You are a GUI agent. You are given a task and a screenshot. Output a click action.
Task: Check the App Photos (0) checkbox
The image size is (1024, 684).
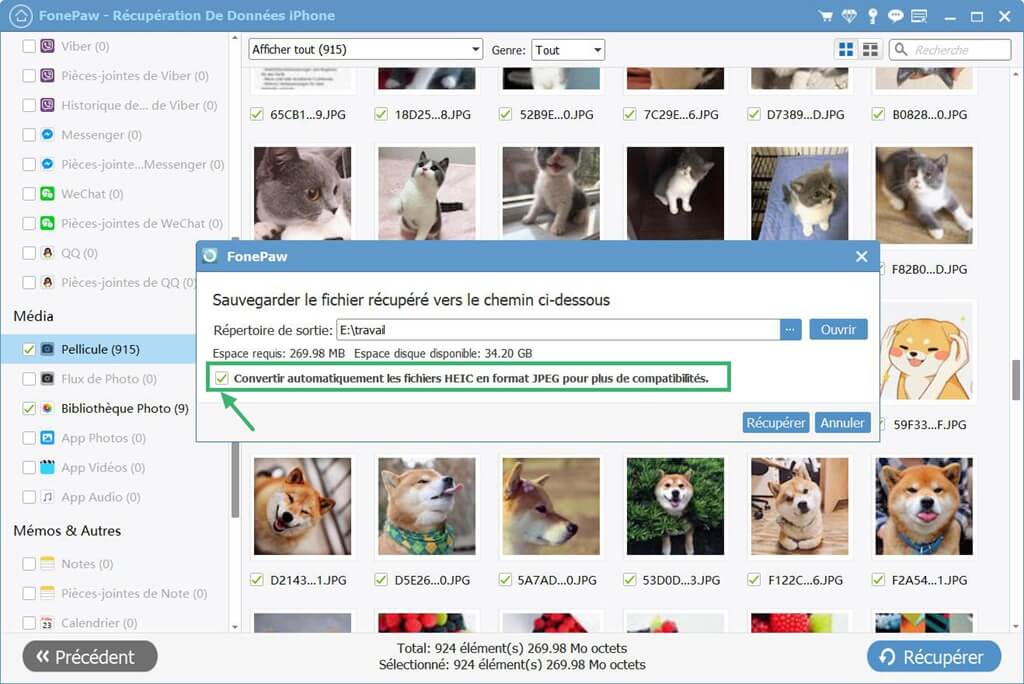[29, 438]
